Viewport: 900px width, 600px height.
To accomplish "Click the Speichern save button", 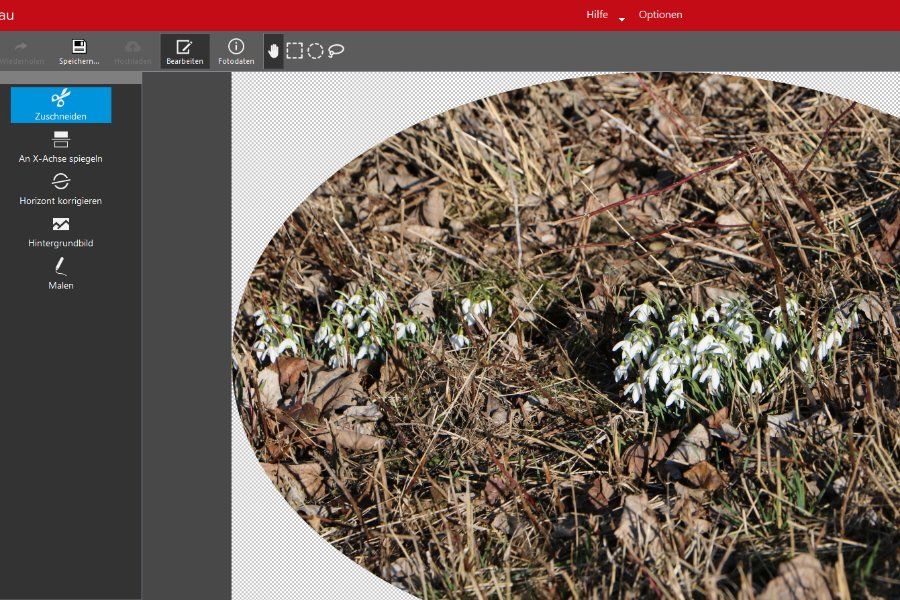I will coord(79,52).
